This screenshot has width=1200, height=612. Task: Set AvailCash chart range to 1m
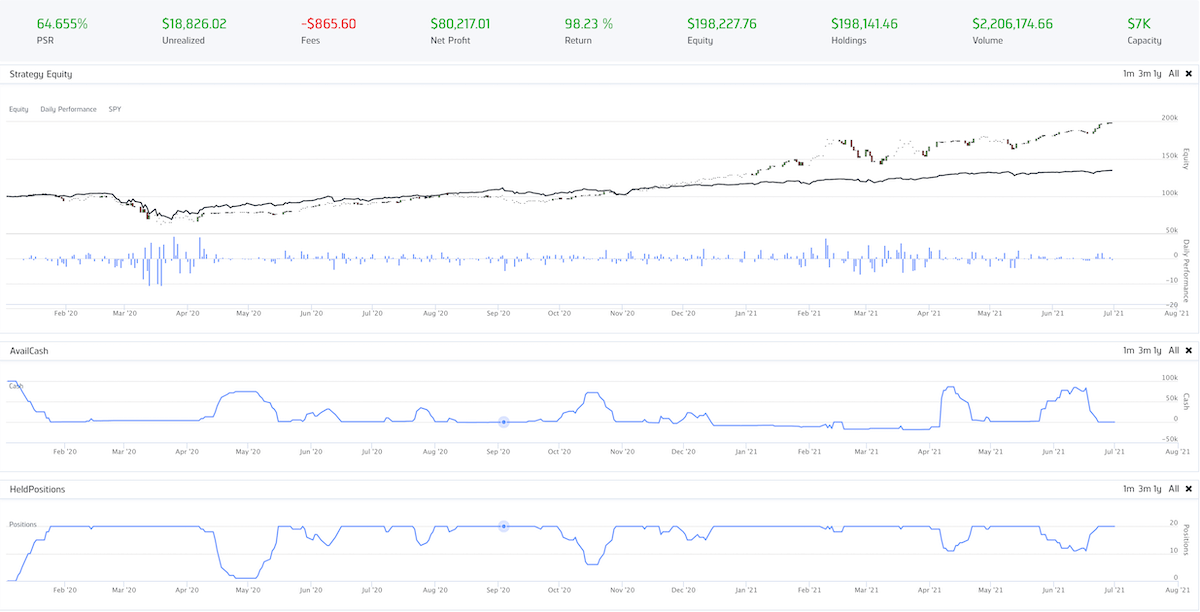point(1128,351)
